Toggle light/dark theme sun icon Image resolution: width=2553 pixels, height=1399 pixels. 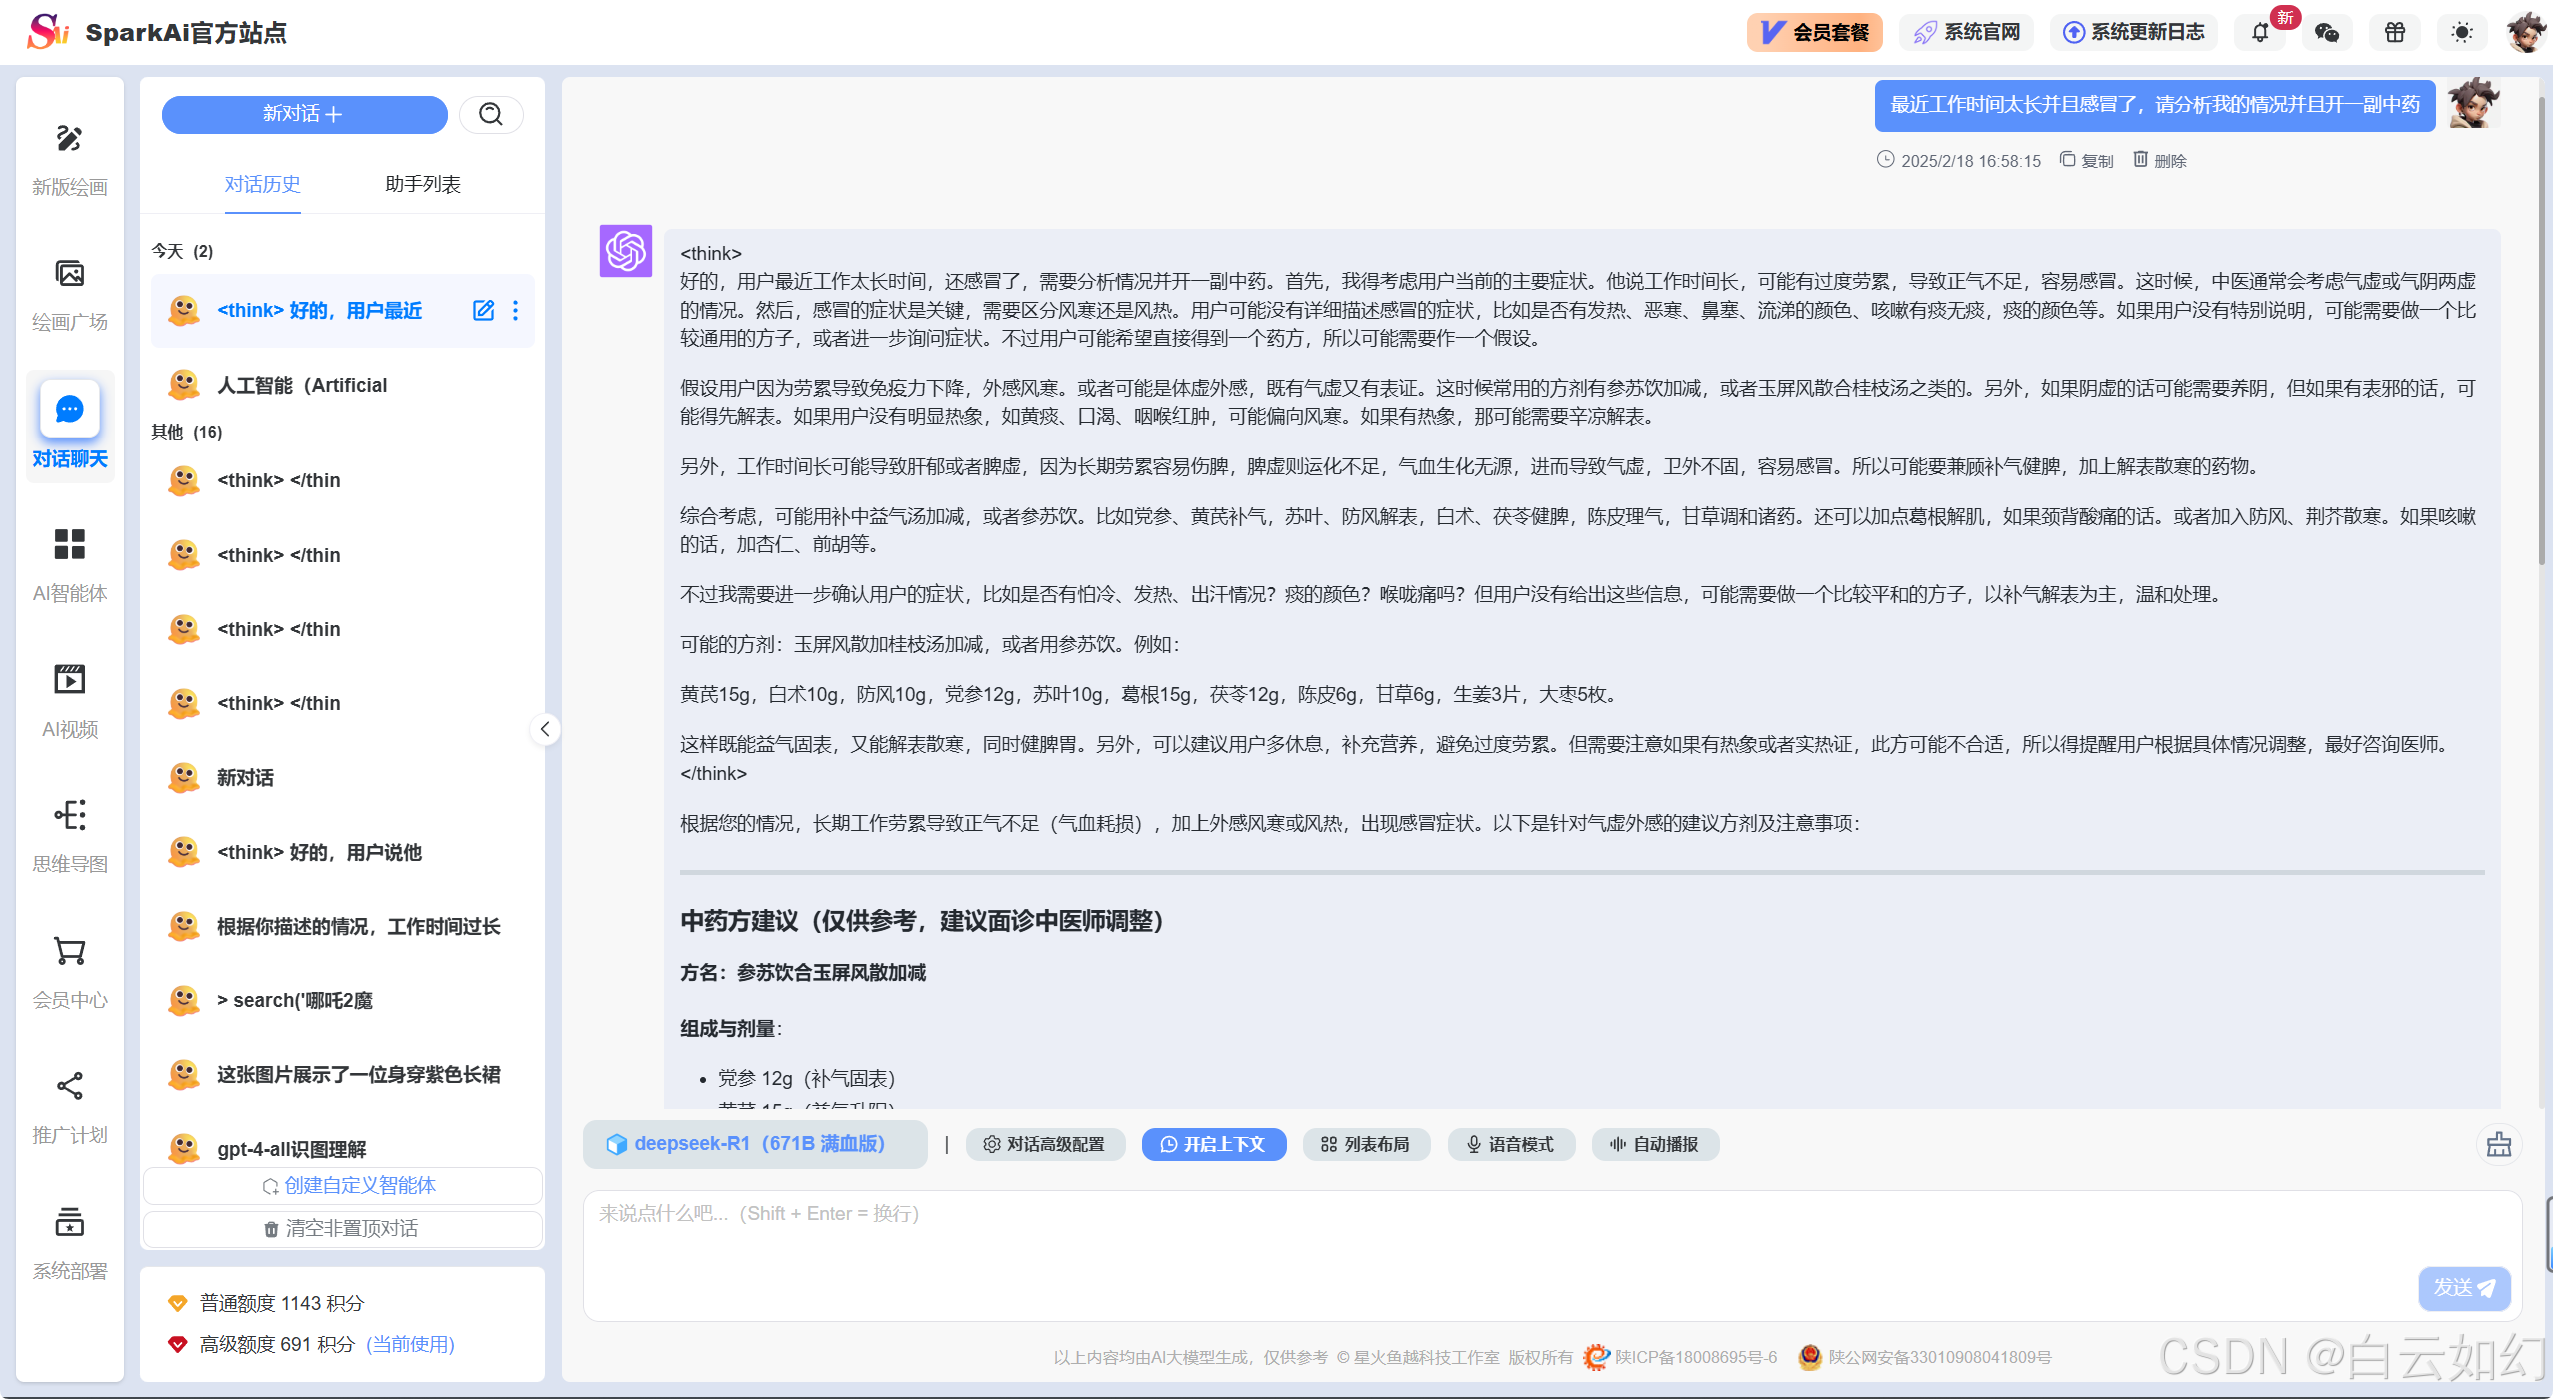point(2462,33)
